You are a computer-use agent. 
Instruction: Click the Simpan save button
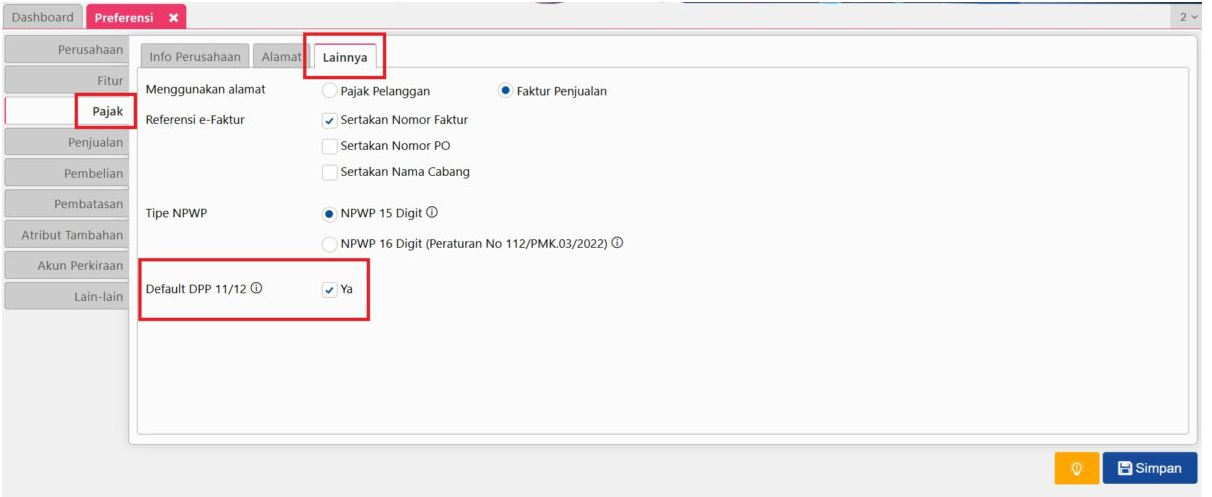point(1150,468)
